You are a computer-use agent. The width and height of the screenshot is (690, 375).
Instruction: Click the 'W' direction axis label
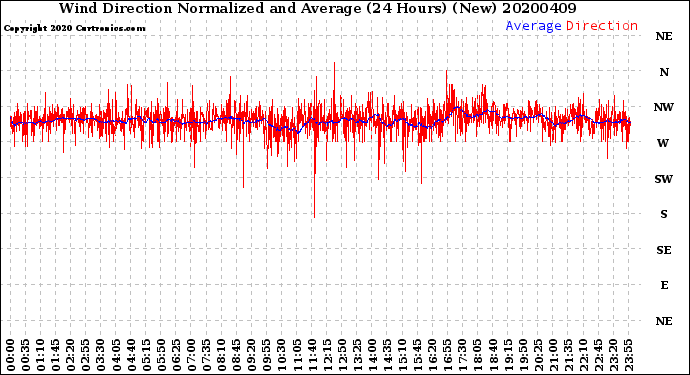[x=663, y=143]
